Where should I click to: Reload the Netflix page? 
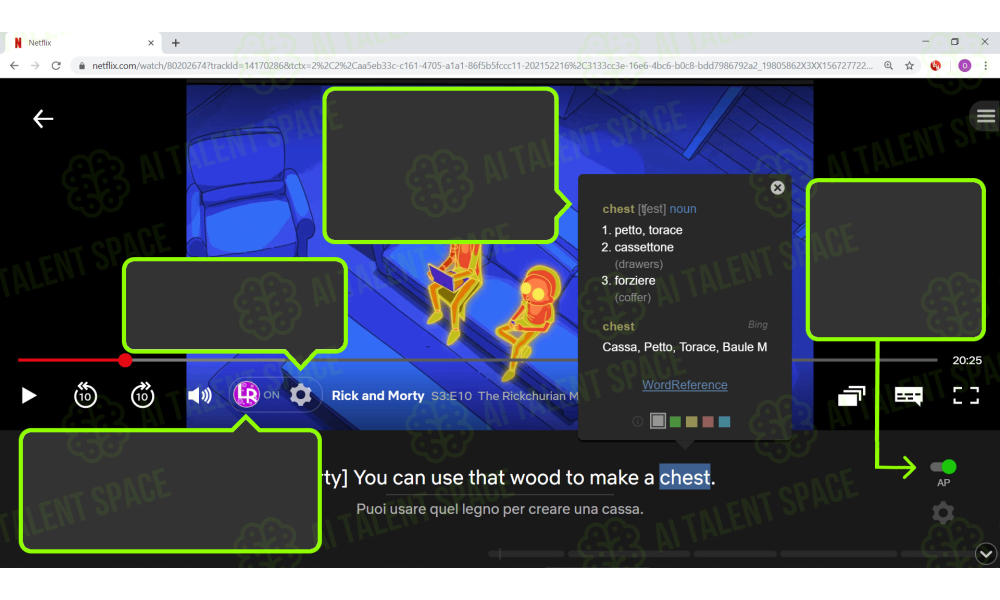pos(56,66)
